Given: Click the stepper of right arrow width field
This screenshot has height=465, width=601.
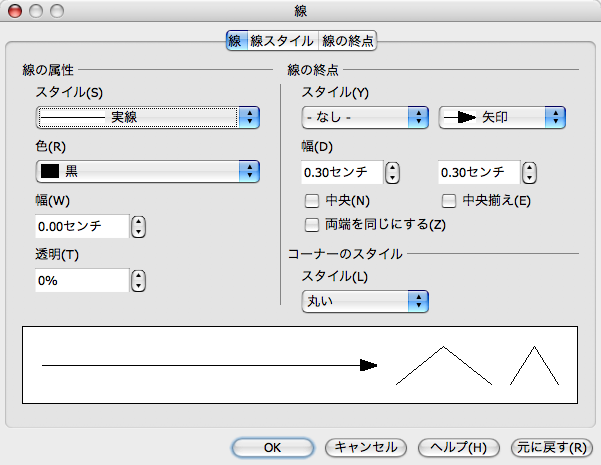Looking at the screenshot, I should coord(530,173).
